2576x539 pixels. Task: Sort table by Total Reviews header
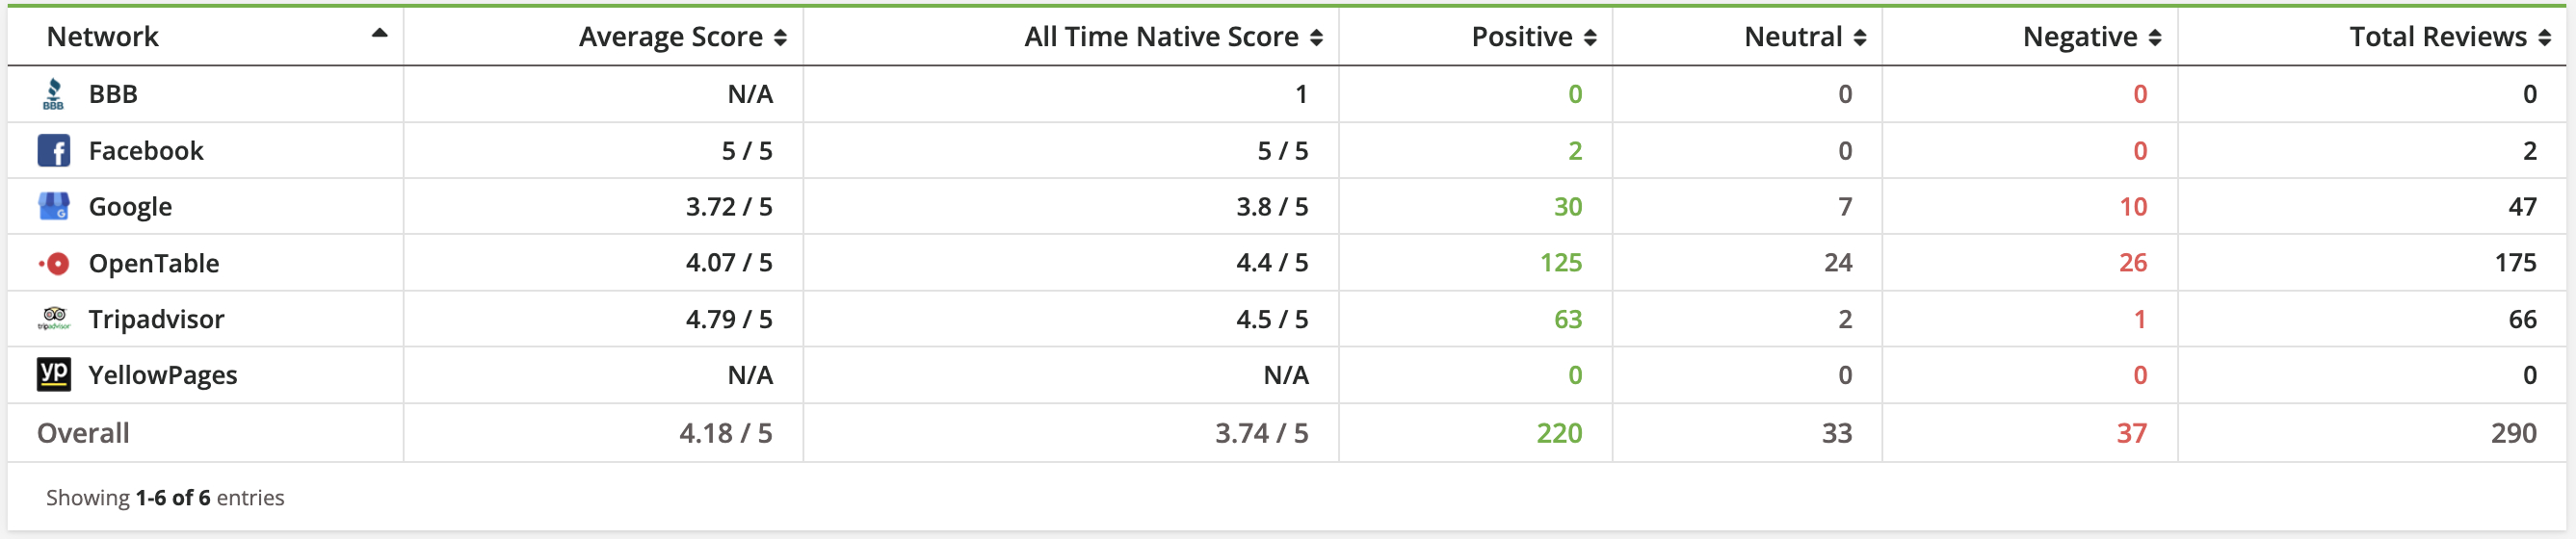click(x=2450, y=37)
